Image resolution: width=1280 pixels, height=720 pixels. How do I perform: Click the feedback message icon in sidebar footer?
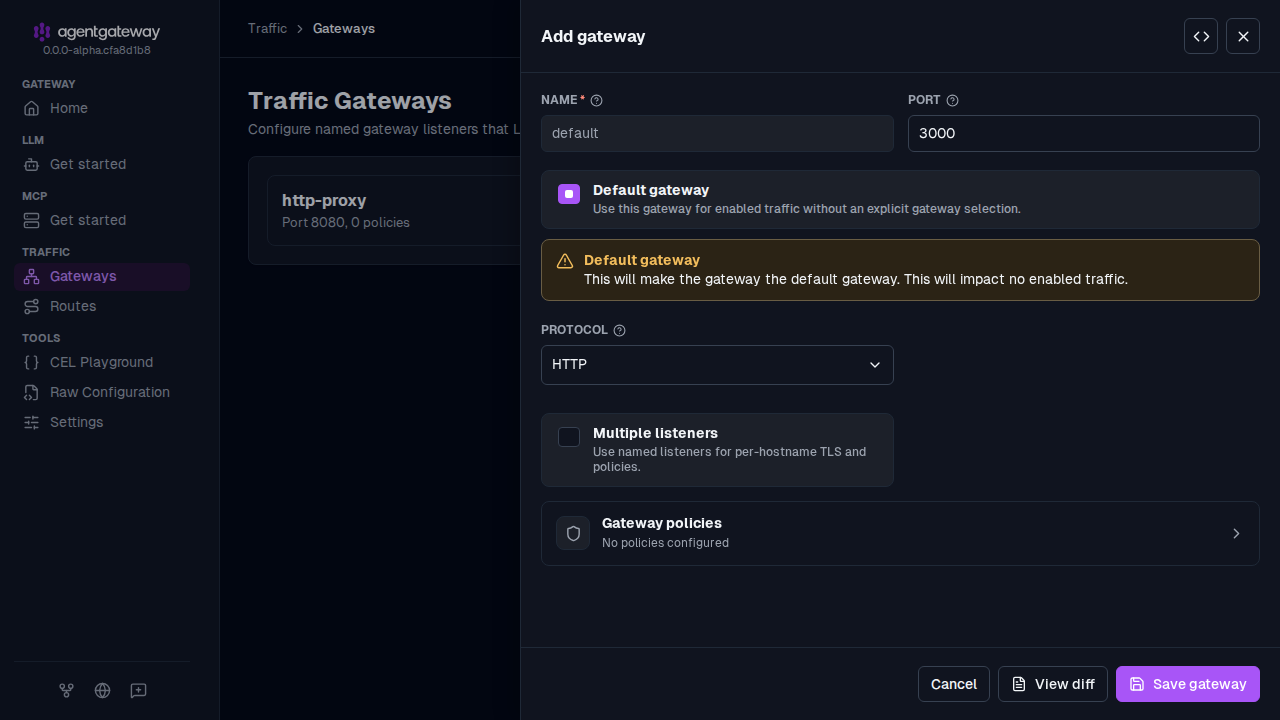[139, 690]
